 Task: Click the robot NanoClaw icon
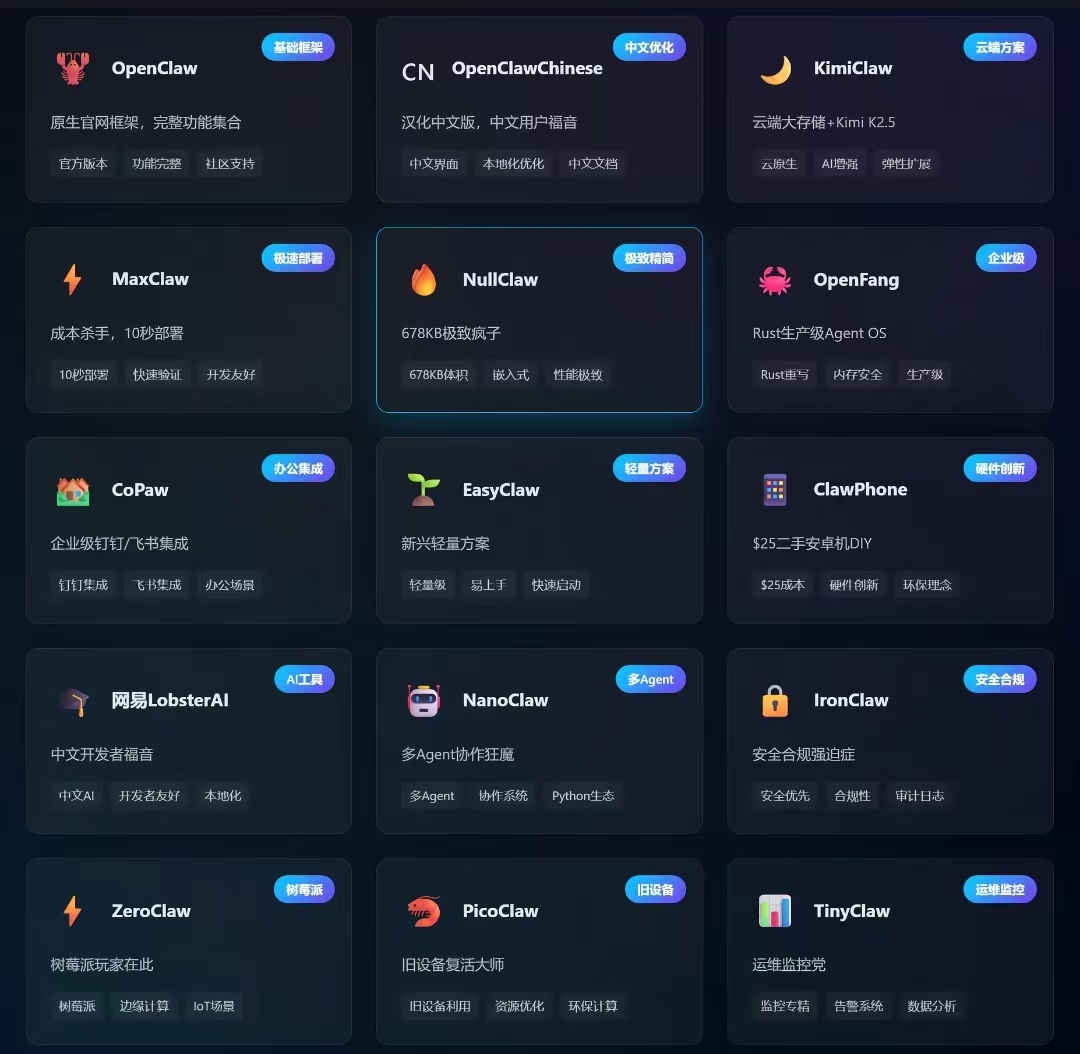point(424,701)
